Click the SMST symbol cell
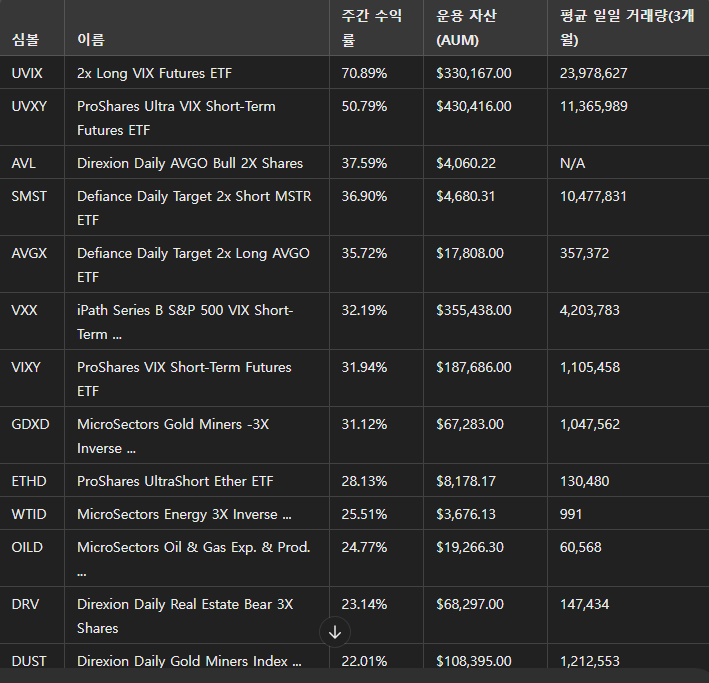The height and width of the screenshot is (683, 709). [x=29, y=196]
